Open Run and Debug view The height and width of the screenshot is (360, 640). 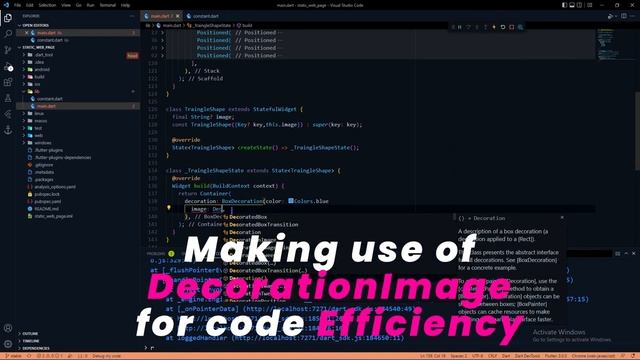[x=8, y=66]
